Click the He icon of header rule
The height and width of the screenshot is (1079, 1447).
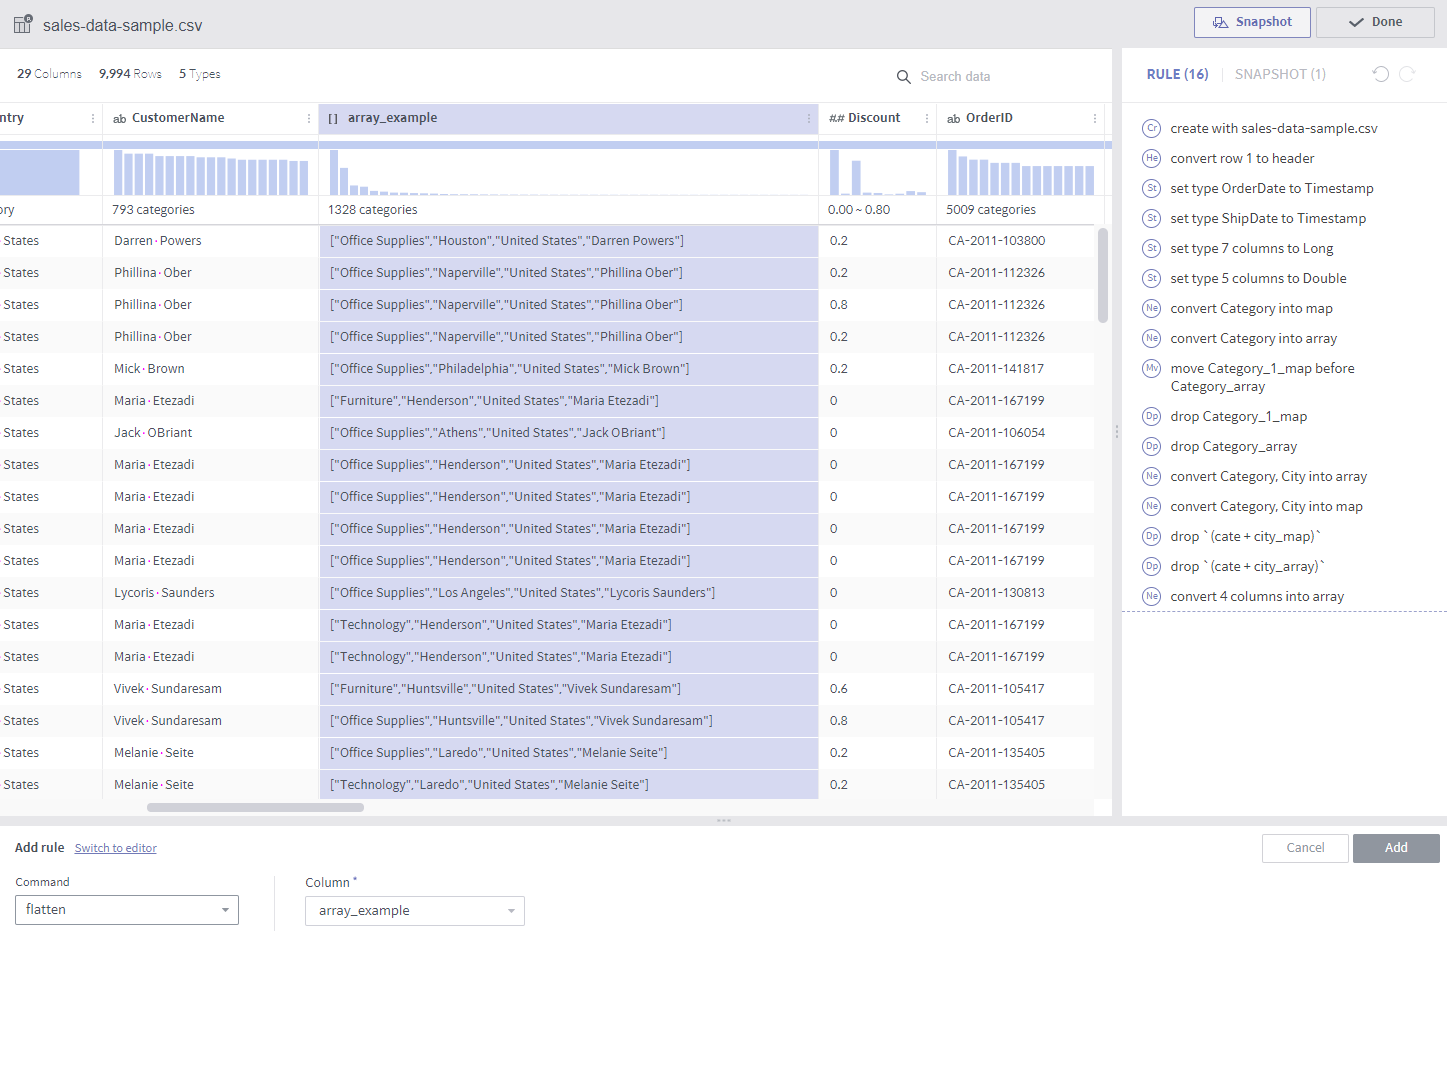(x=1152, y=158)
